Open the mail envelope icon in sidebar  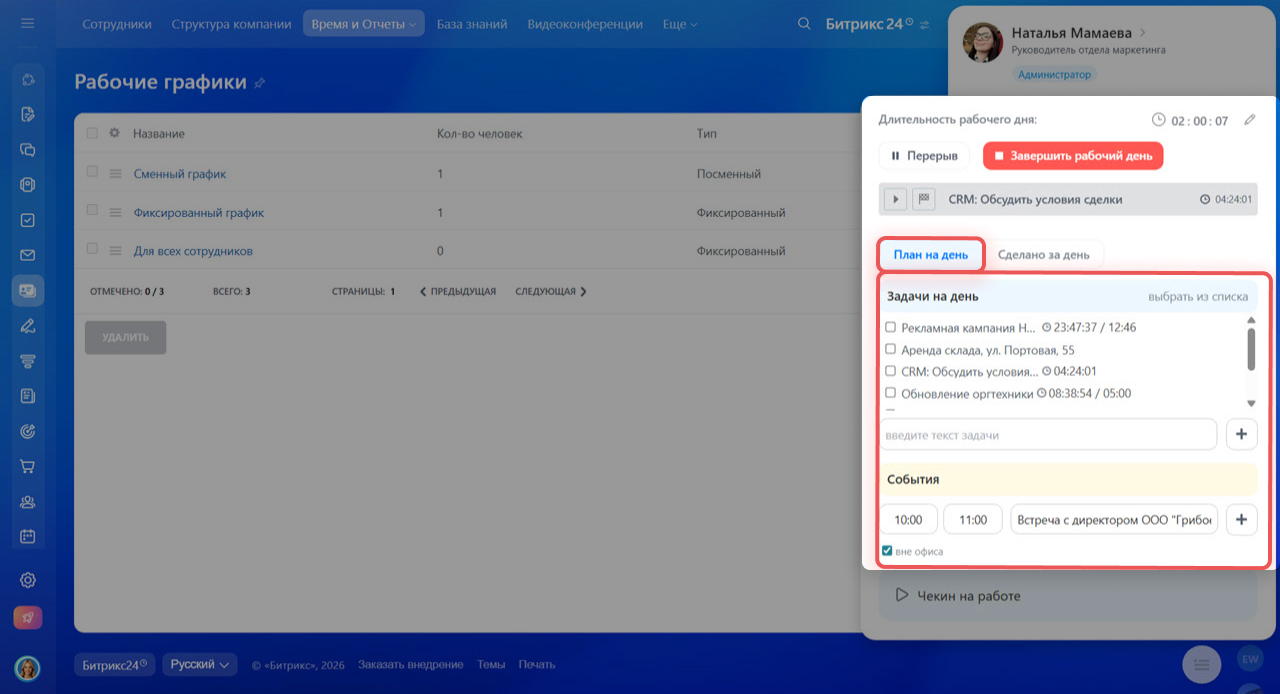28,255
